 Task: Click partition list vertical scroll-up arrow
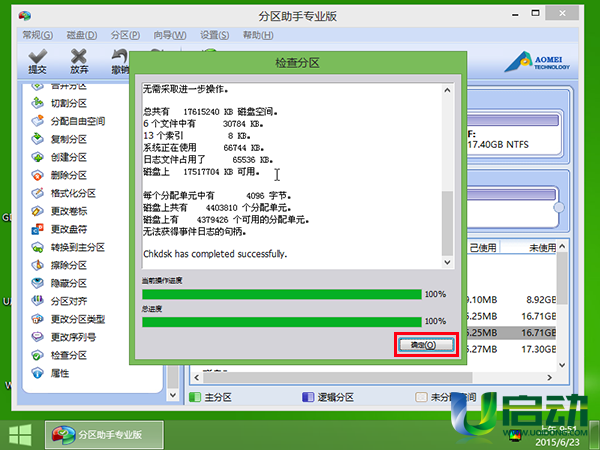562,246
